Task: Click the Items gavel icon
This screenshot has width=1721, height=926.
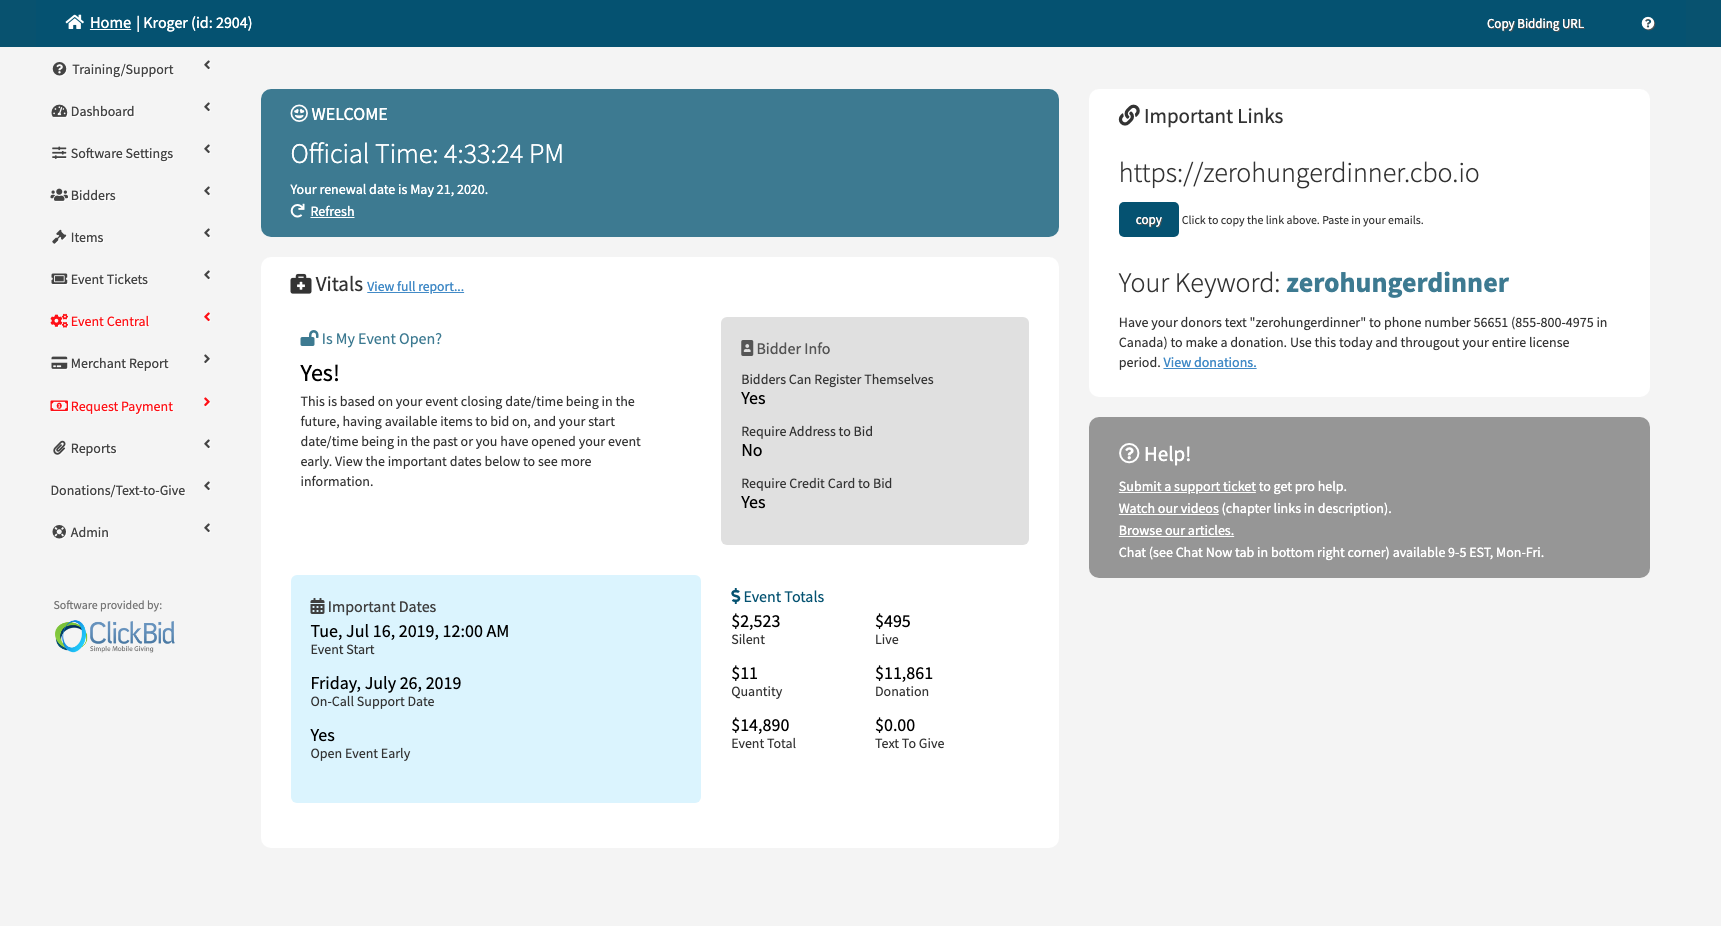Action: point(59,237)
